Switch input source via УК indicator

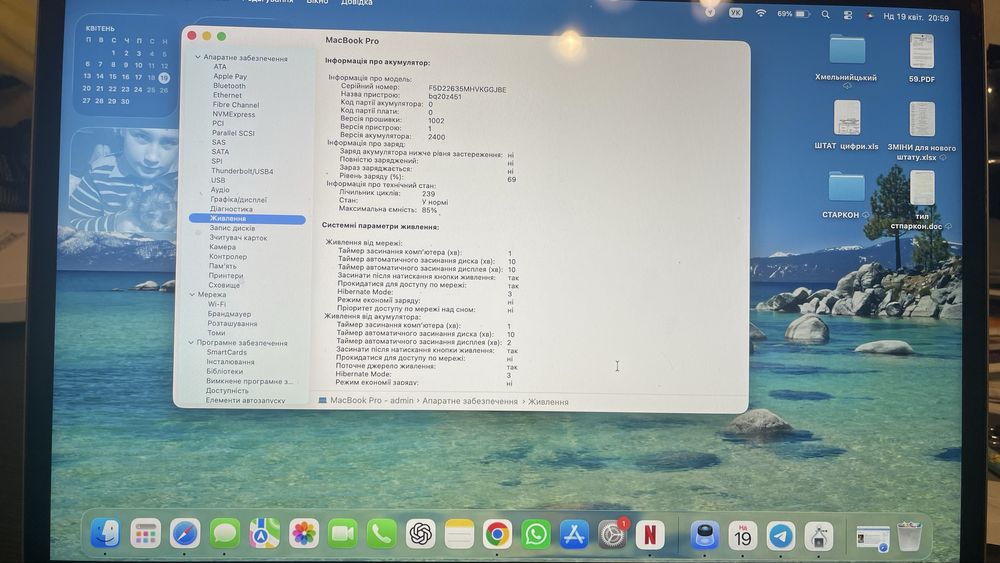(x=735, y=12)
